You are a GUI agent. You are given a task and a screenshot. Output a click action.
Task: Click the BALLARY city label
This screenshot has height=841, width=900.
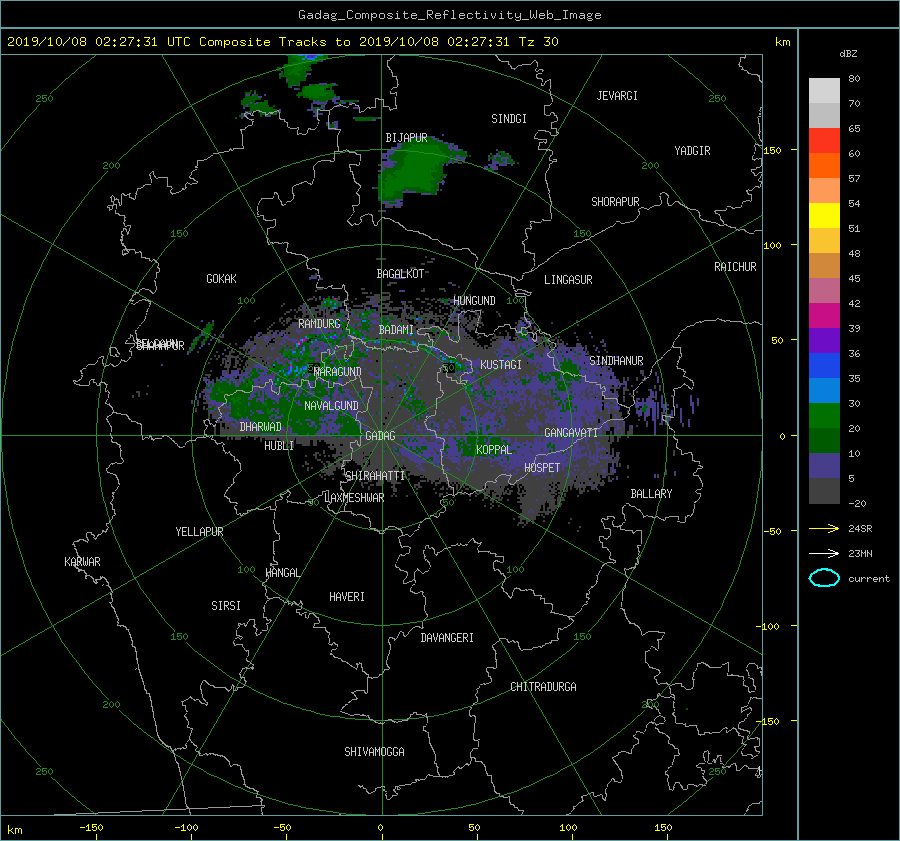coord(651,494)
